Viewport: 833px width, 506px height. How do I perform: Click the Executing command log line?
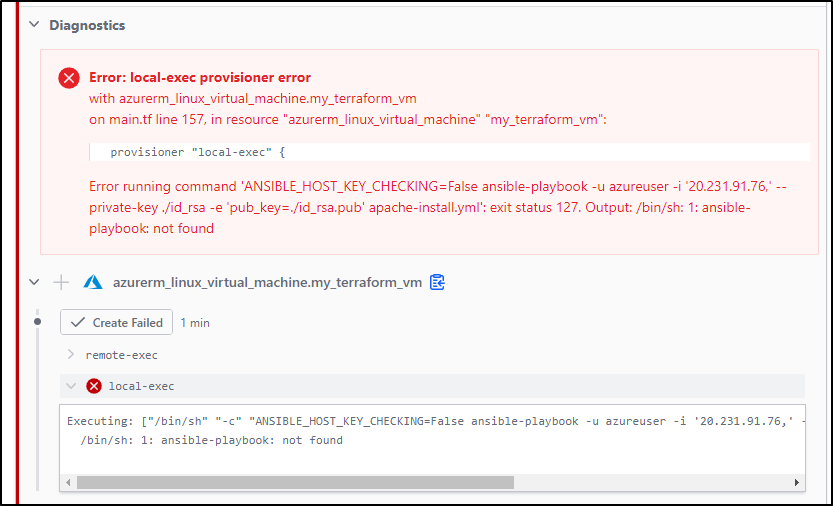pos(434,421)
